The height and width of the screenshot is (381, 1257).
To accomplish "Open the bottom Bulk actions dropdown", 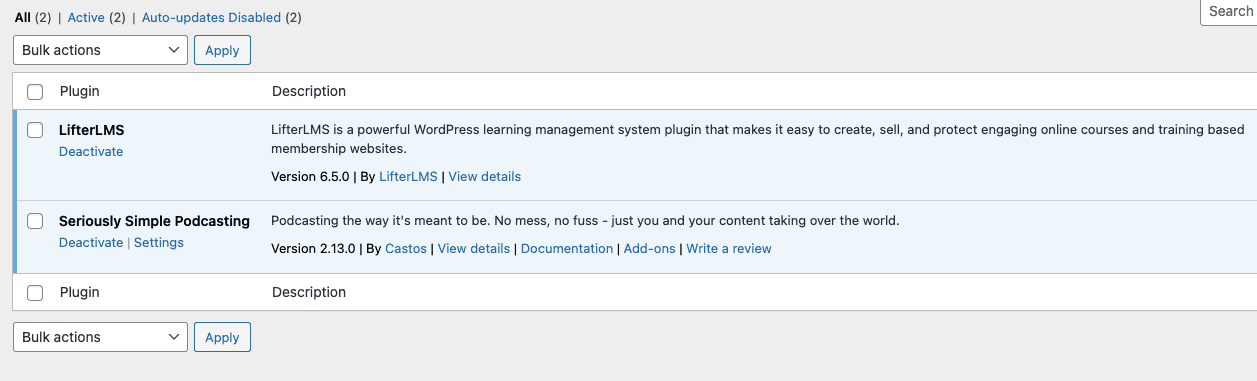I will point(100,337).
